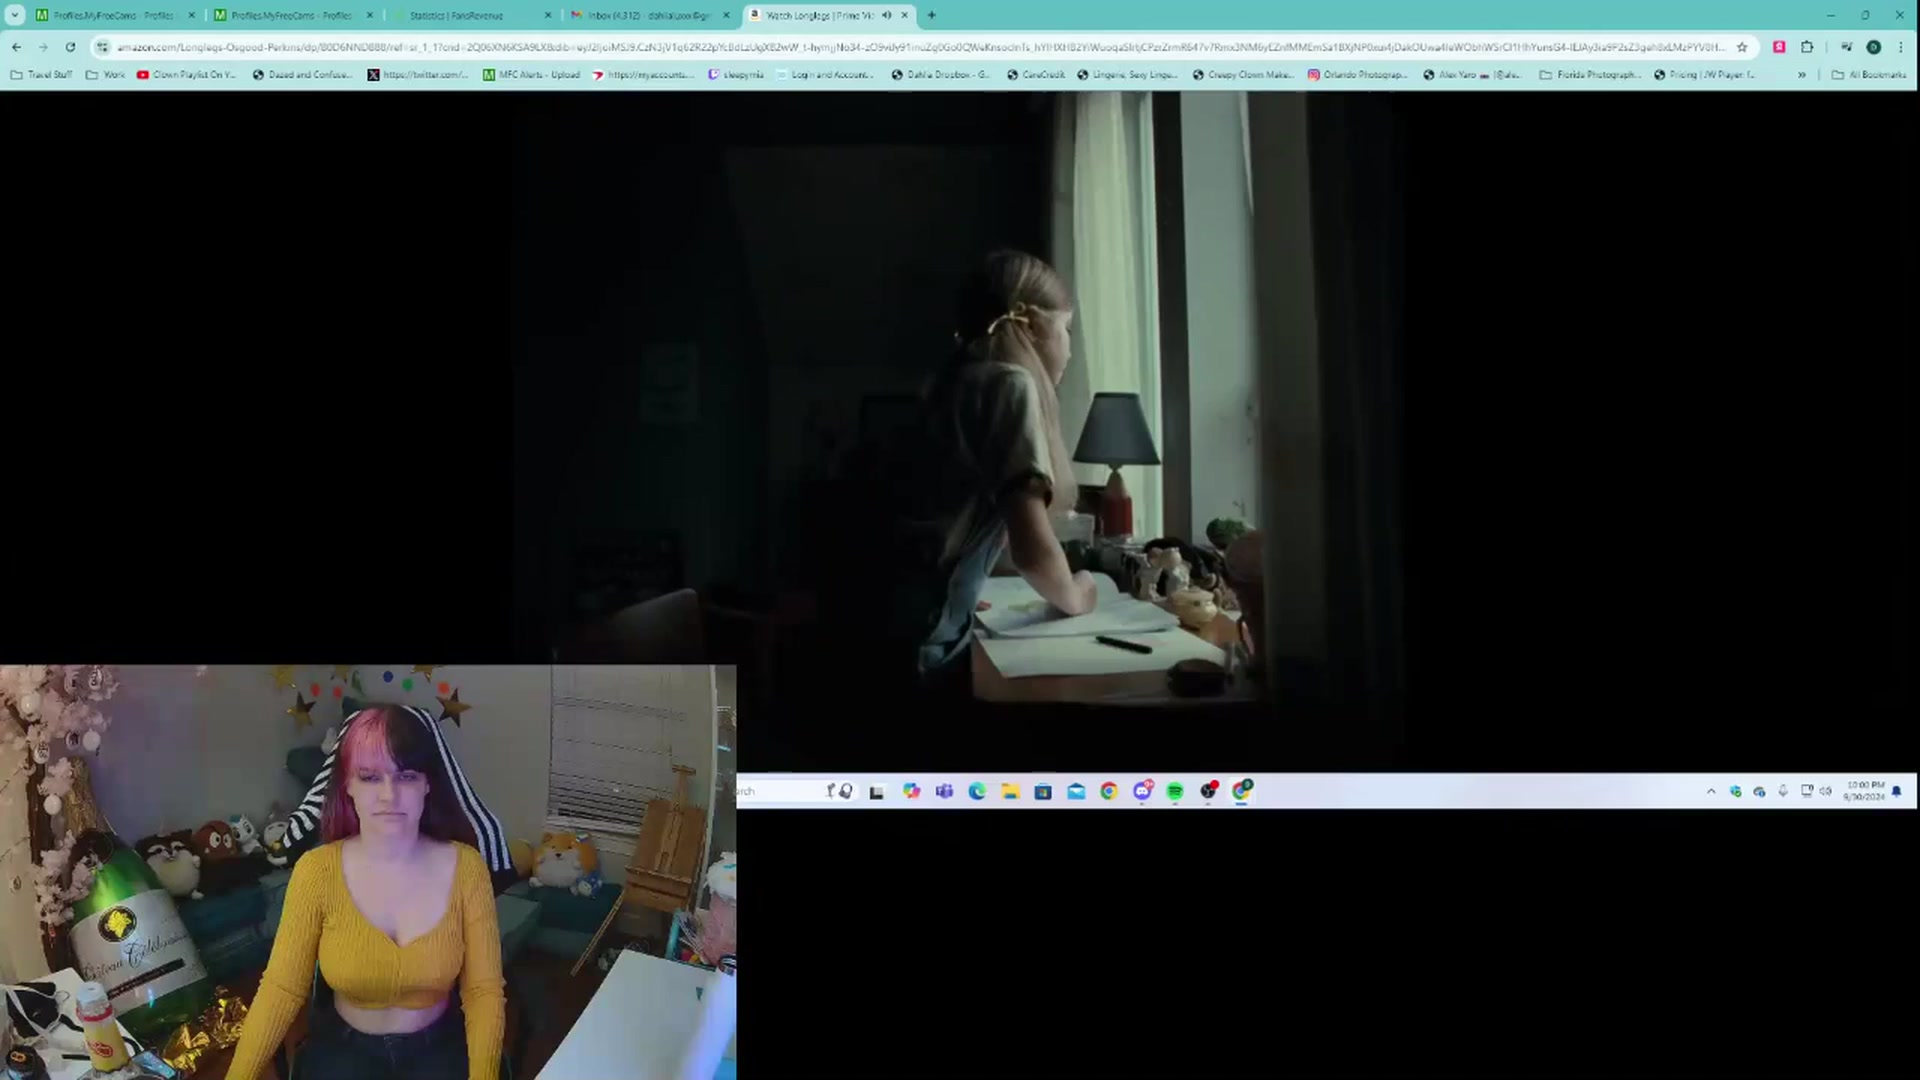Open Copilot from the taskbar
The image size is (1920, 1080).
pyautogui.click(x=911, y=791)
